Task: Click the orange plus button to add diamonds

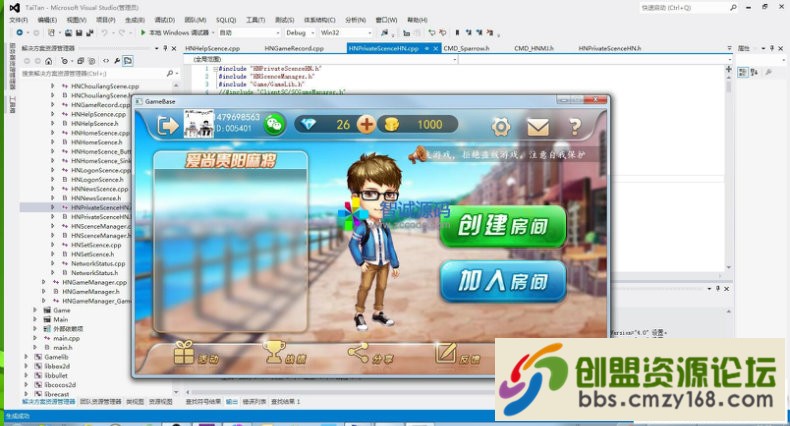Action: pos(366,124)
